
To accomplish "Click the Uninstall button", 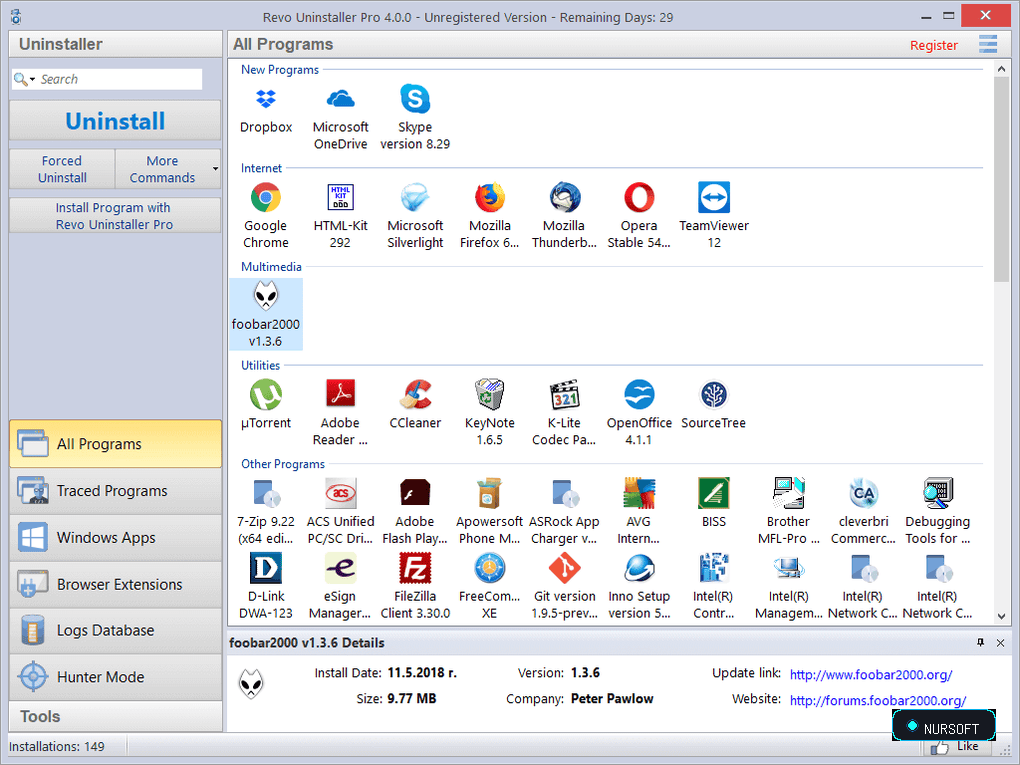I will (115, 120).
